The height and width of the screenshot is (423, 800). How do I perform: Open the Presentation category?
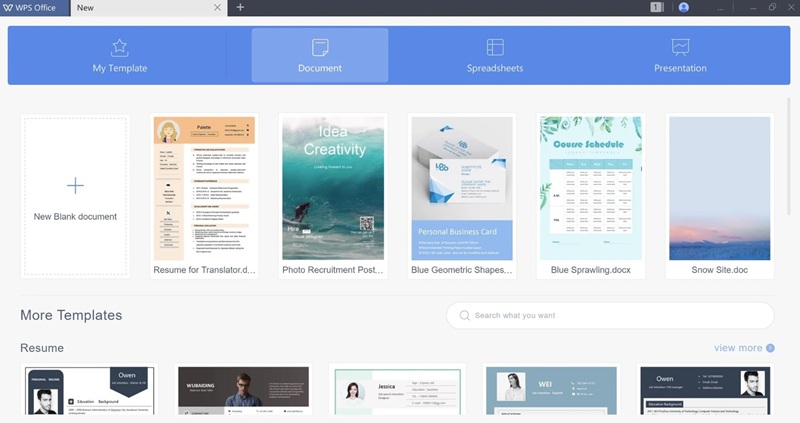point(680,56)
